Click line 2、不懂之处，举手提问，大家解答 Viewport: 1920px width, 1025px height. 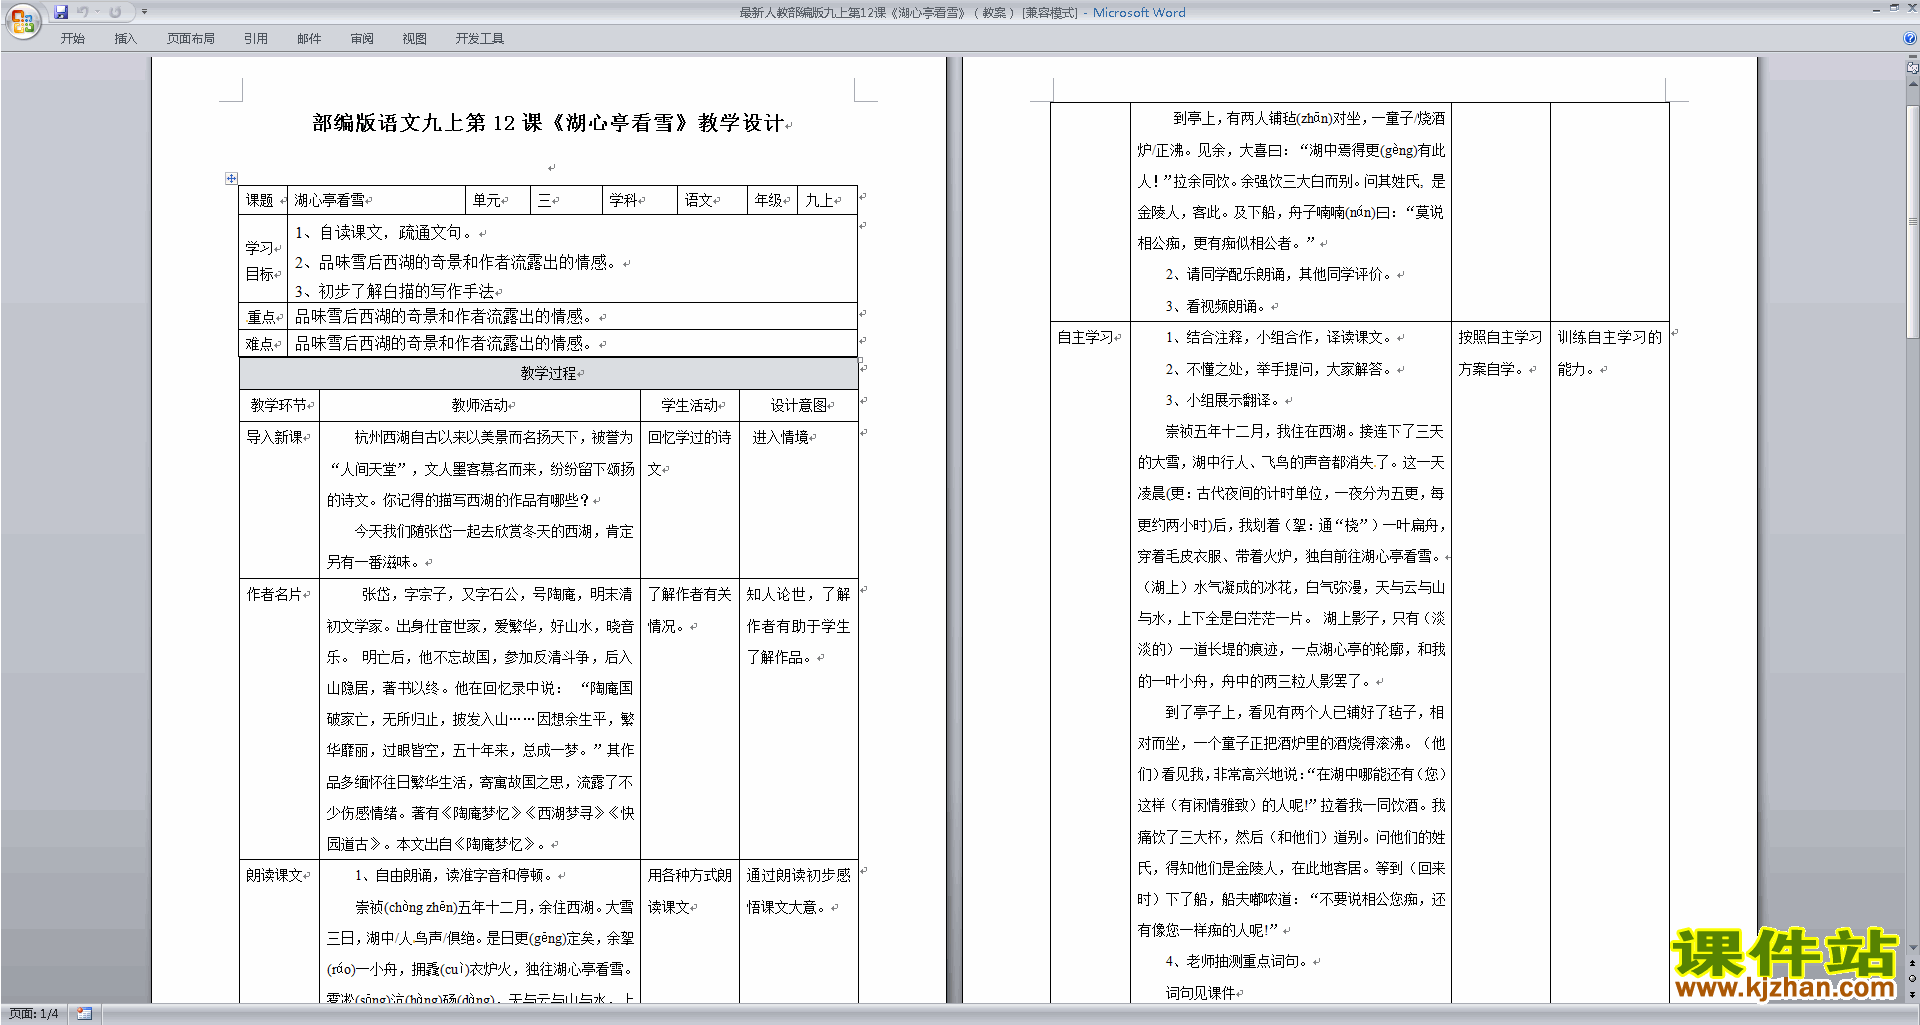tap(1281, 369)
